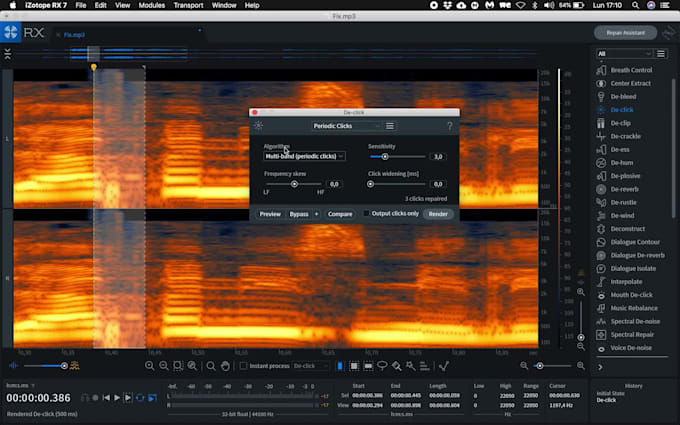The image size is (680, 425).
Task: Click the Sensitivity value field 3,0
Action: 438,157
